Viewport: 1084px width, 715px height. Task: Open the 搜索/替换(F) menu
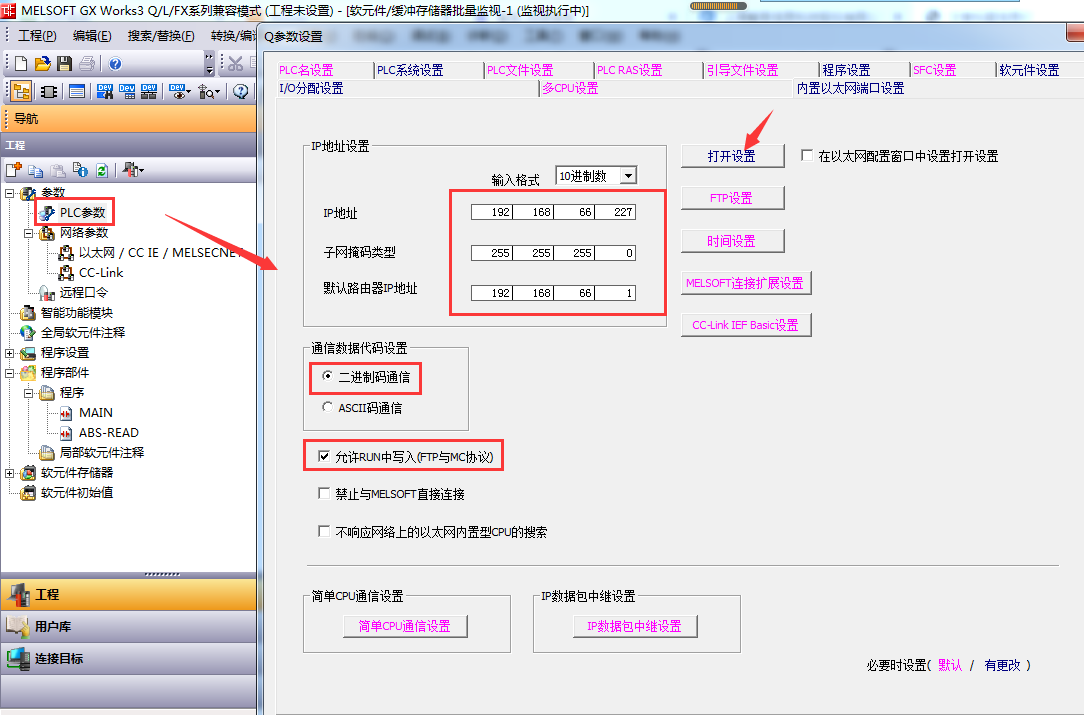(161, 36)
